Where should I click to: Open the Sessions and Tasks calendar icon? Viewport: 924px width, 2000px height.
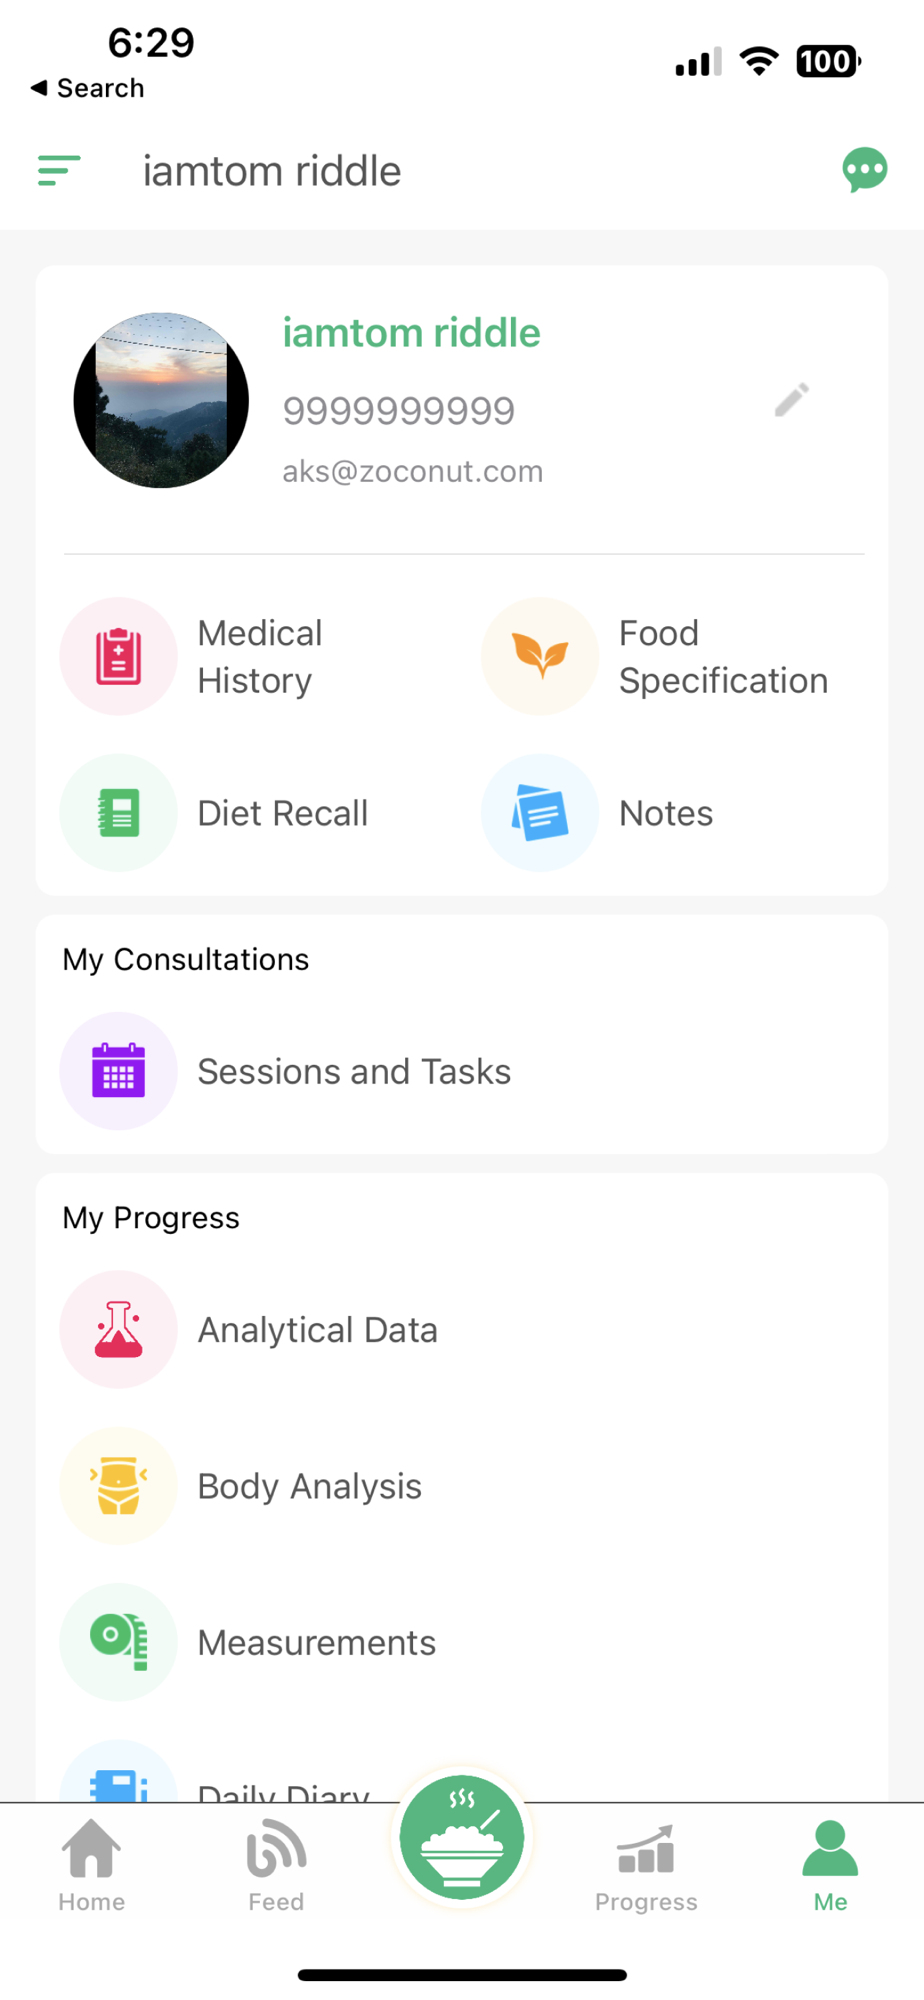tap(119, 1071)
